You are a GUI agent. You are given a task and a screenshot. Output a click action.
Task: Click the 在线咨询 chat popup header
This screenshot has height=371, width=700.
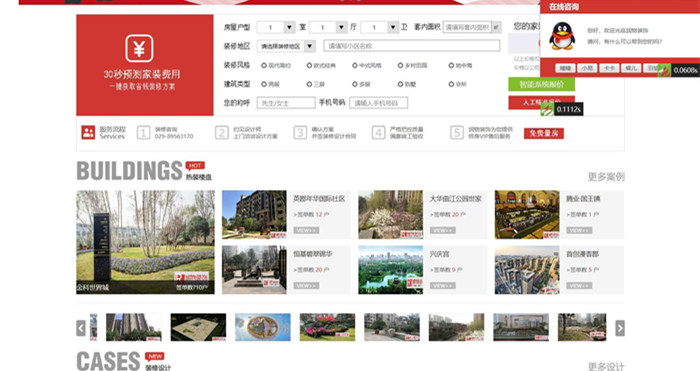point(620,7)
